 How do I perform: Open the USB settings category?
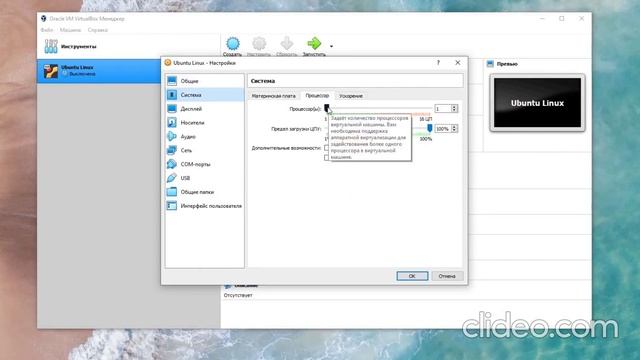pyautogui.click(x=204, y=178)
